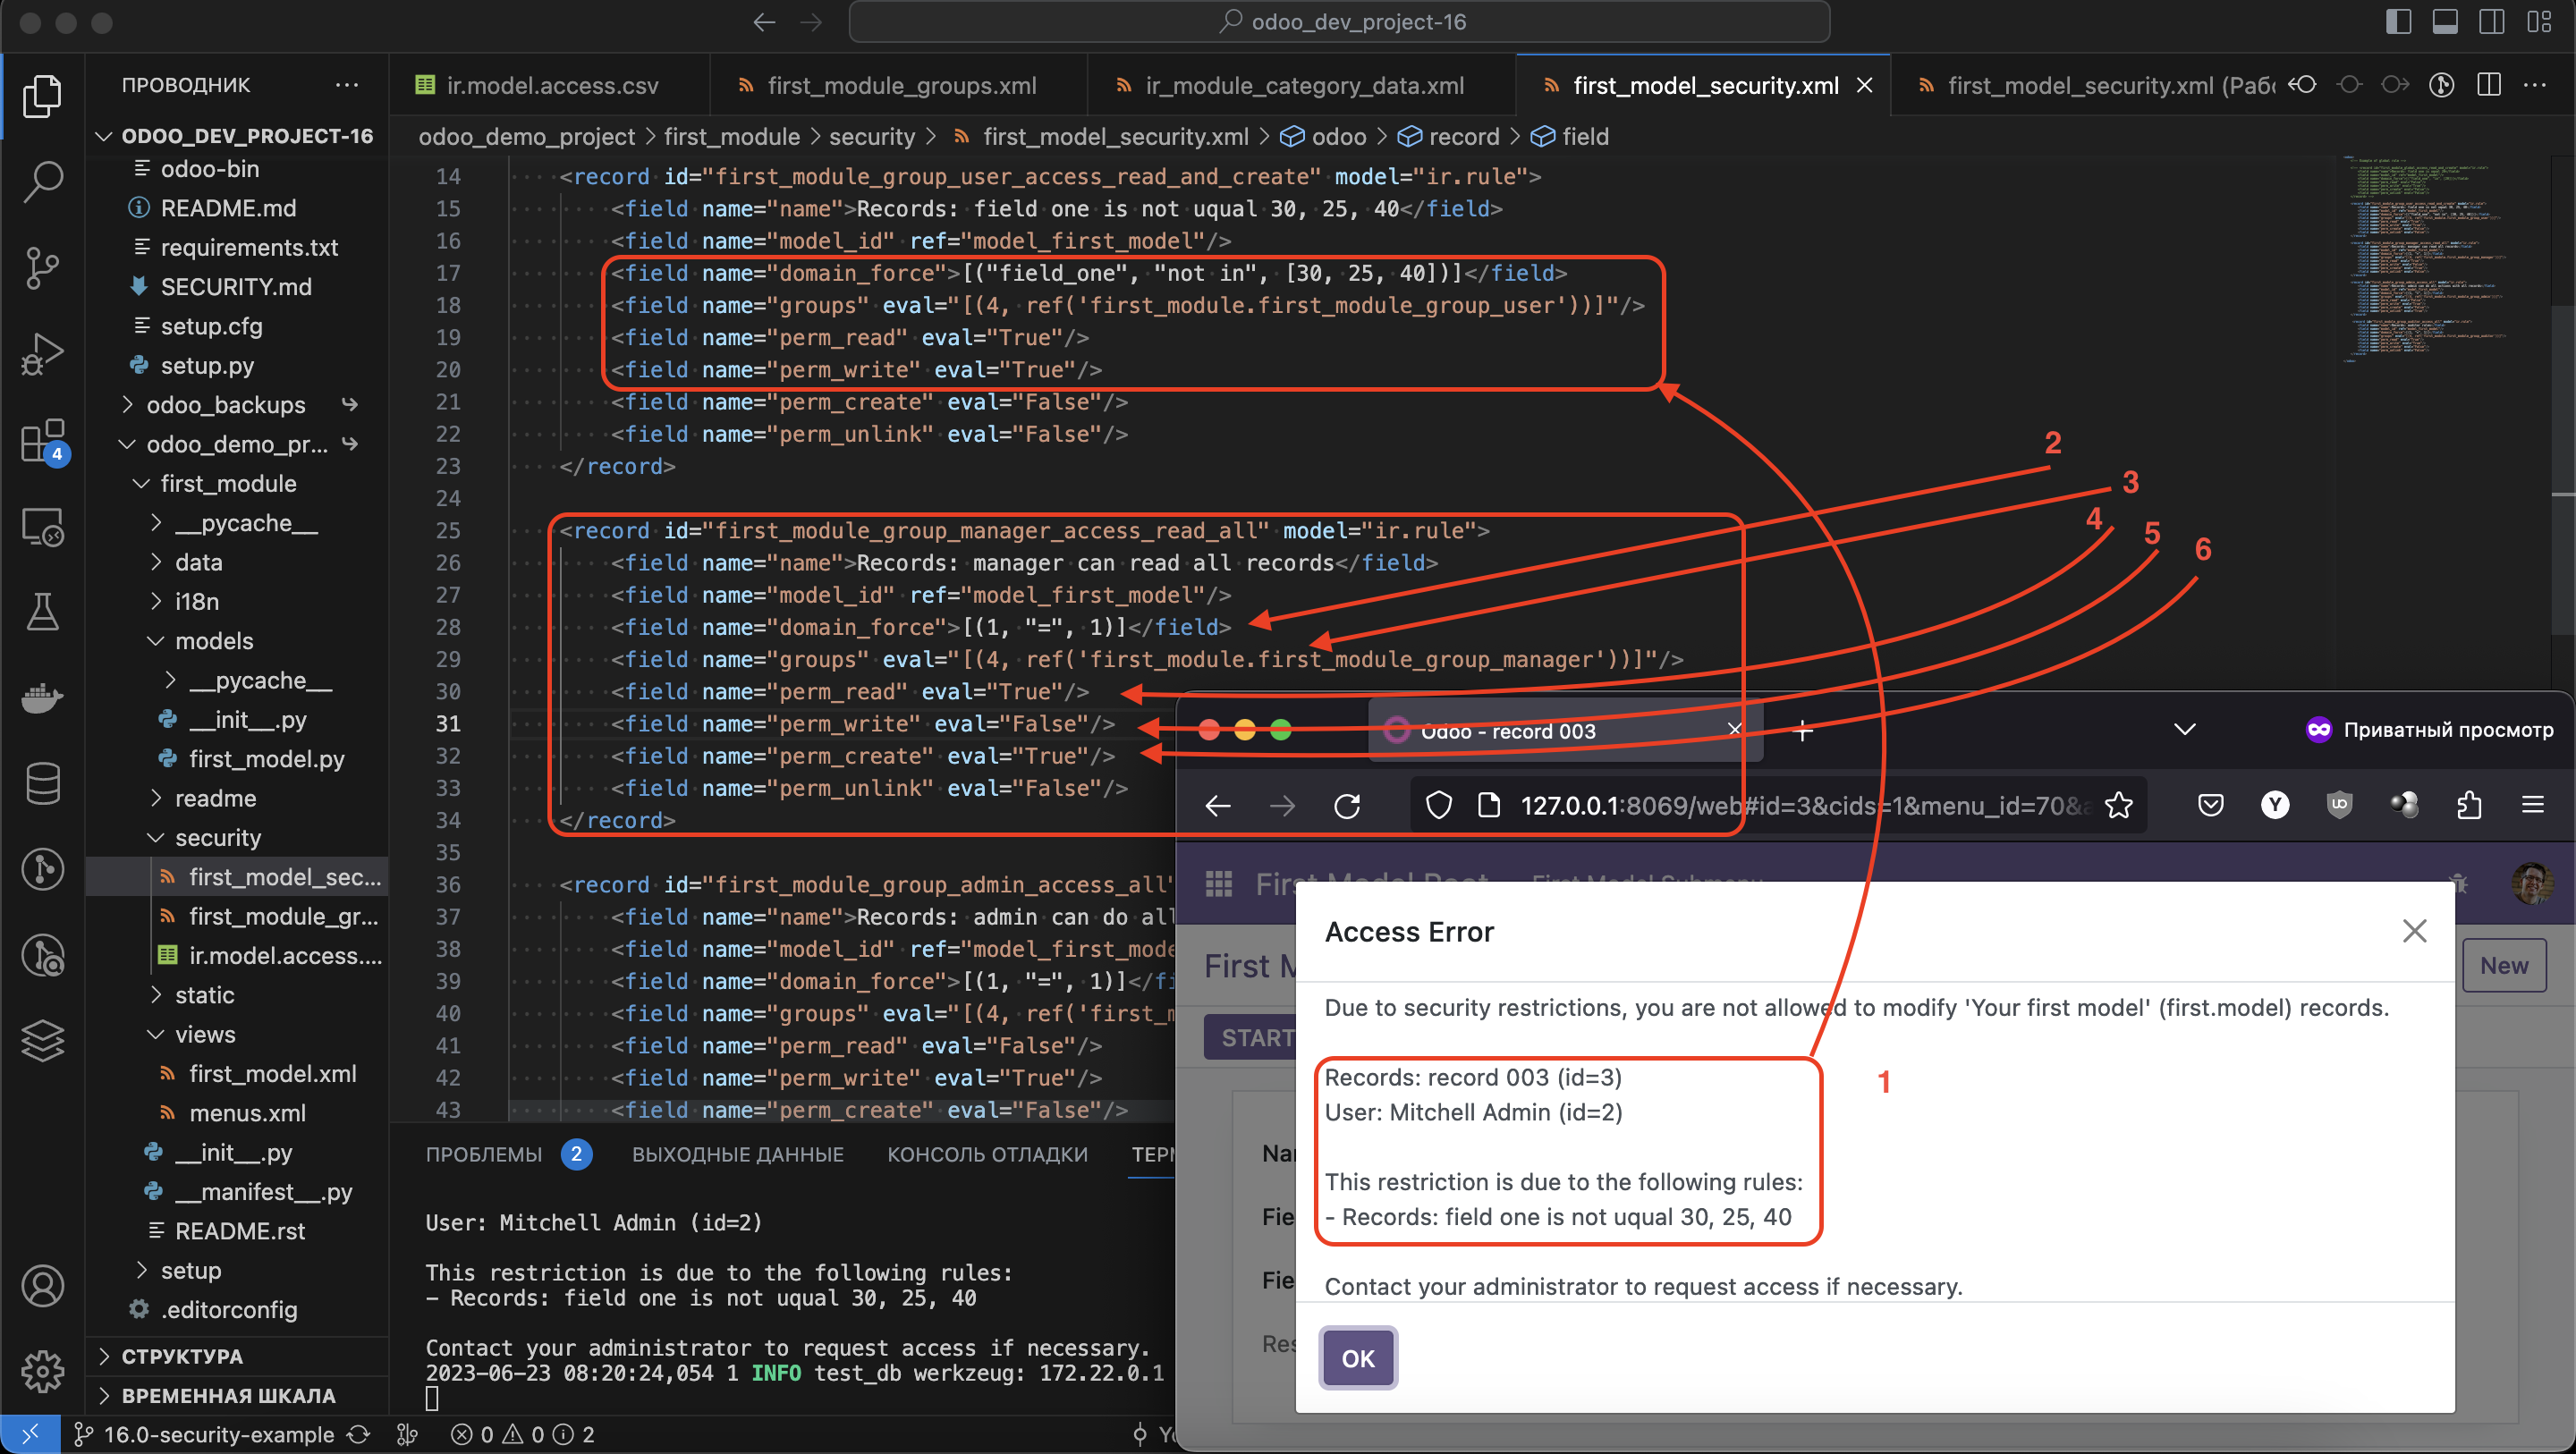Open the Testing flask icon view
The height and width of the screenshot is (1454, 2576).
tap(42, 612)
